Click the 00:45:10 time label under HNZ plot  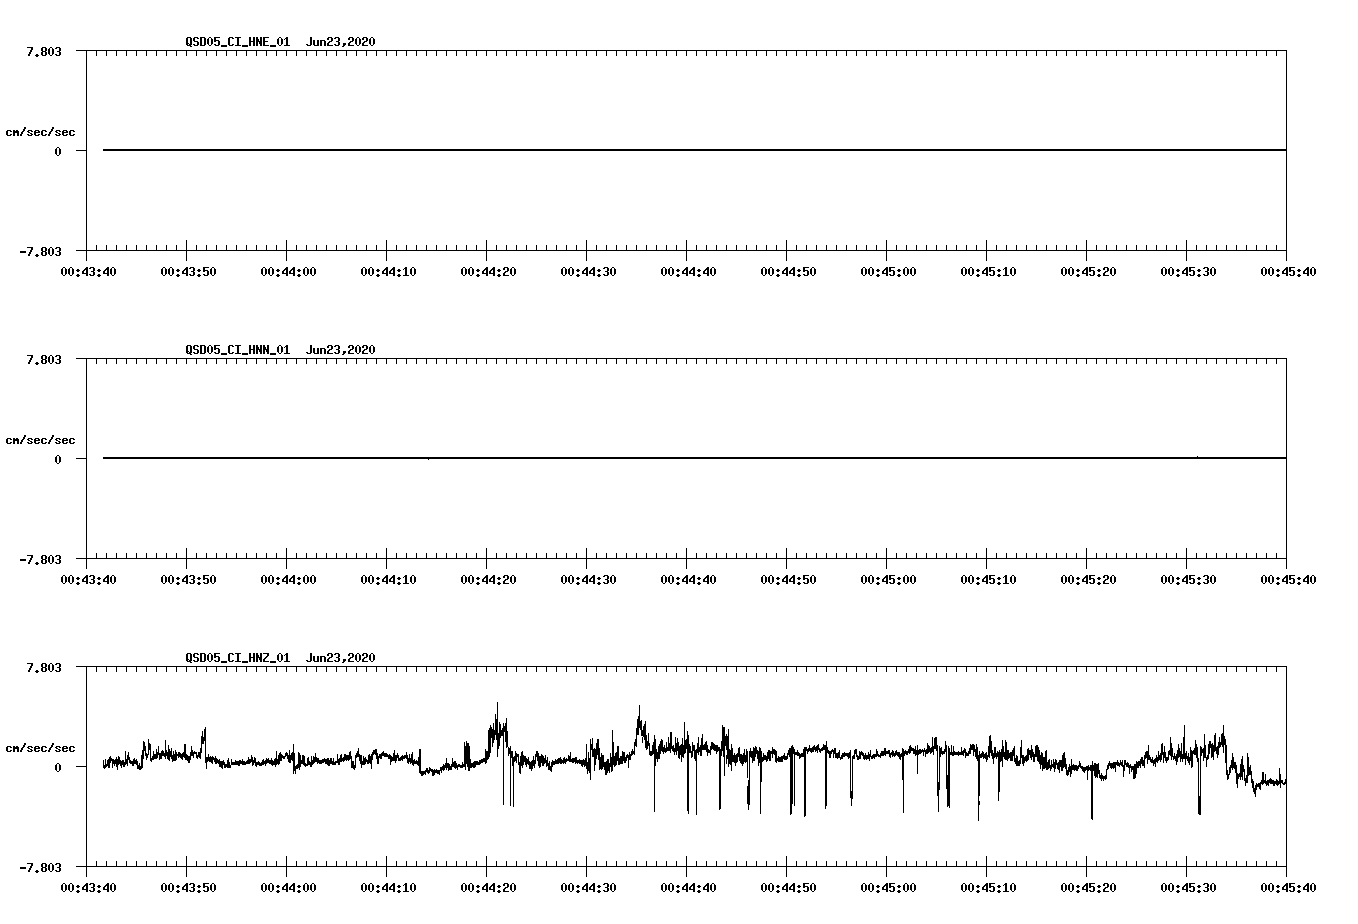tap(988, 887)
